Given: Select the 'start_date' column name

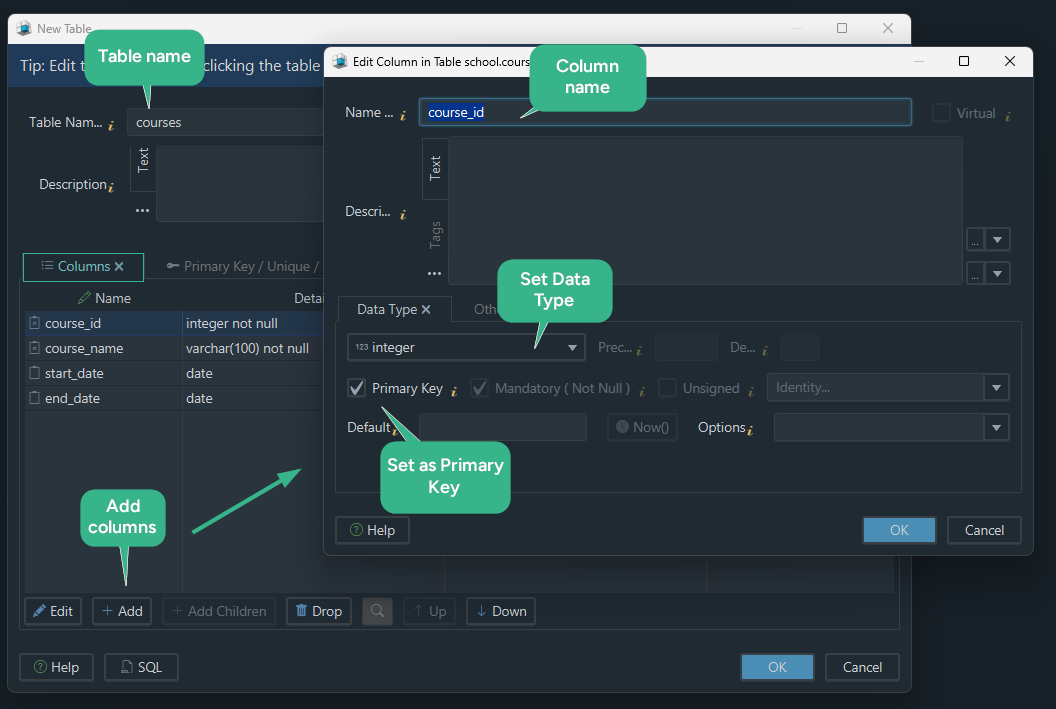Looking at the screenshot, I should point(74,374).
